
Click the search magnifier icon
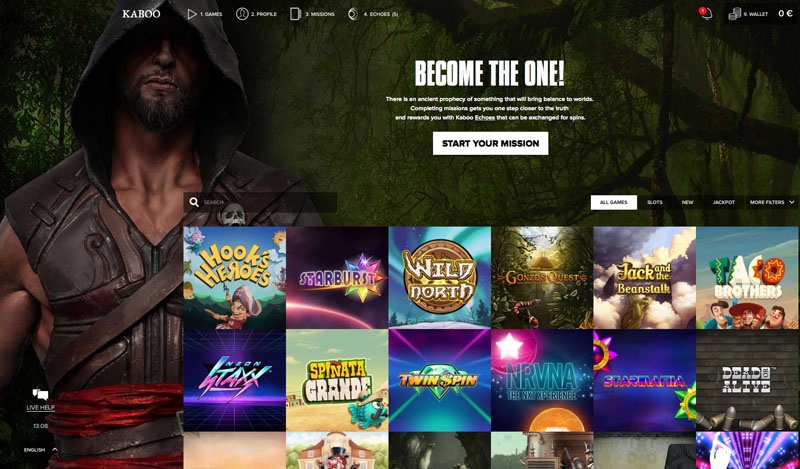(194, 202)
